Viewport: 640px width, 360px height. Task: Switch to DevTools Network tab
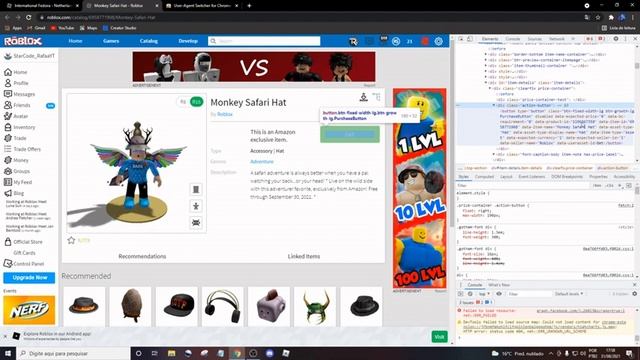click(x=557, y=39)
